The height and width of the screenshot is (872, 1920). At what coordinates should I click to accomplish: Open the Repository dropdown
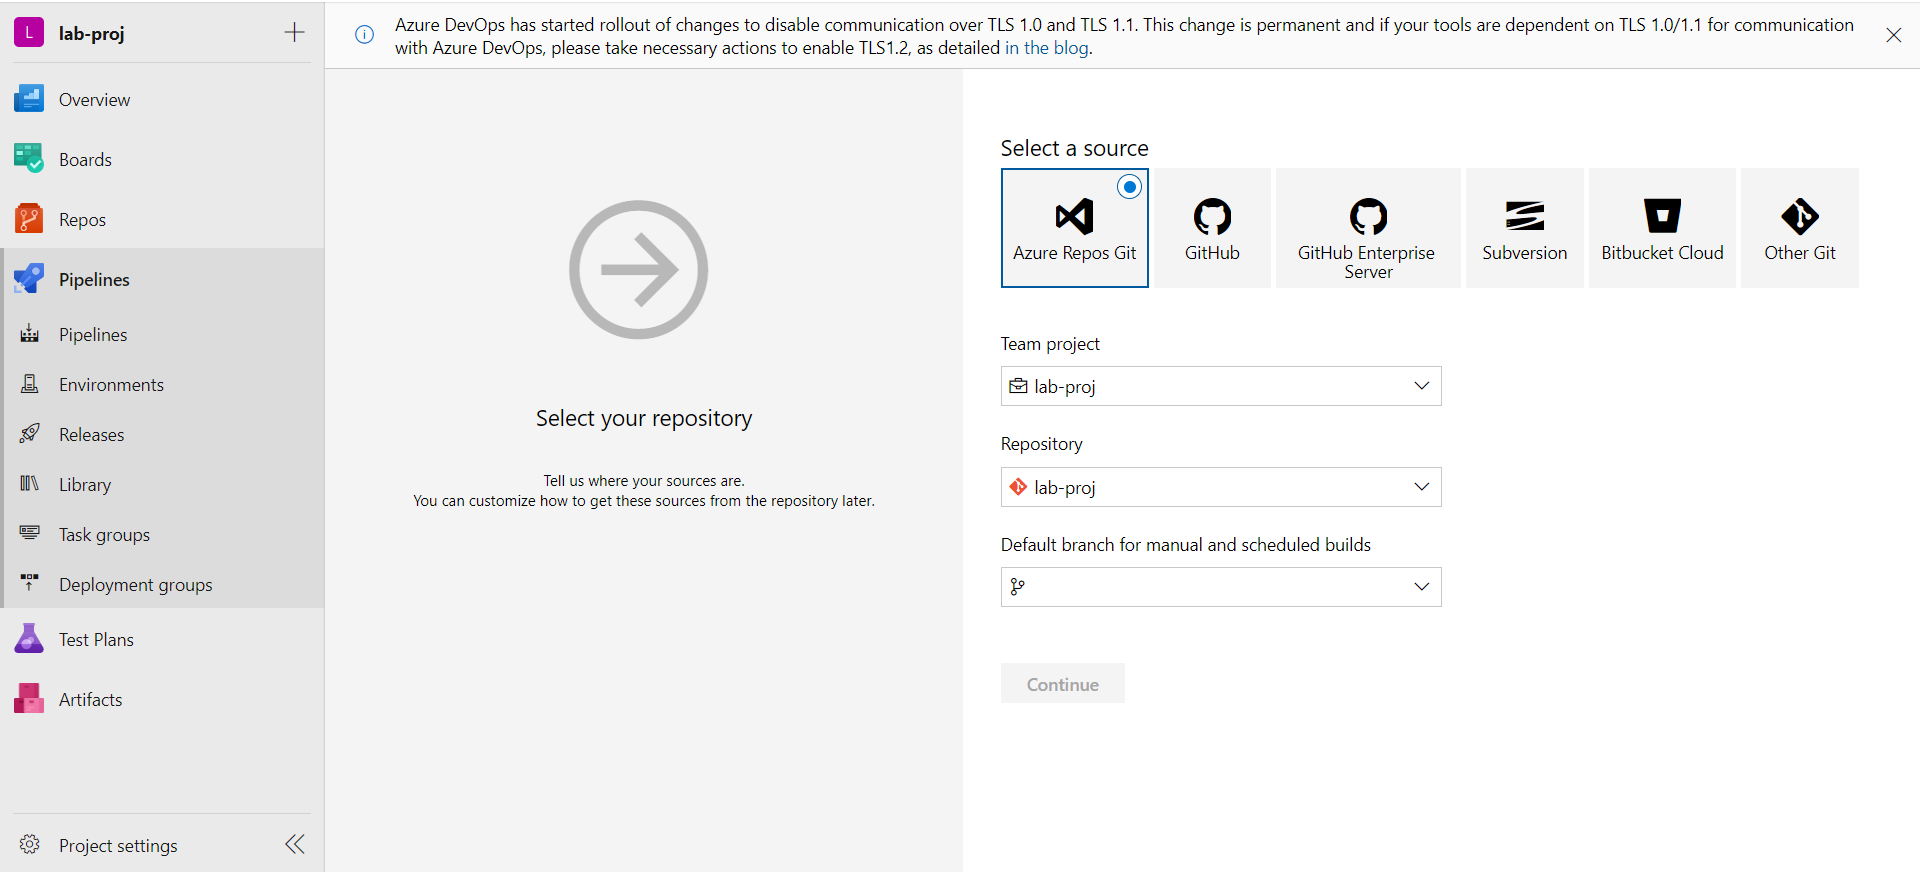click(x=1221, y=487)
